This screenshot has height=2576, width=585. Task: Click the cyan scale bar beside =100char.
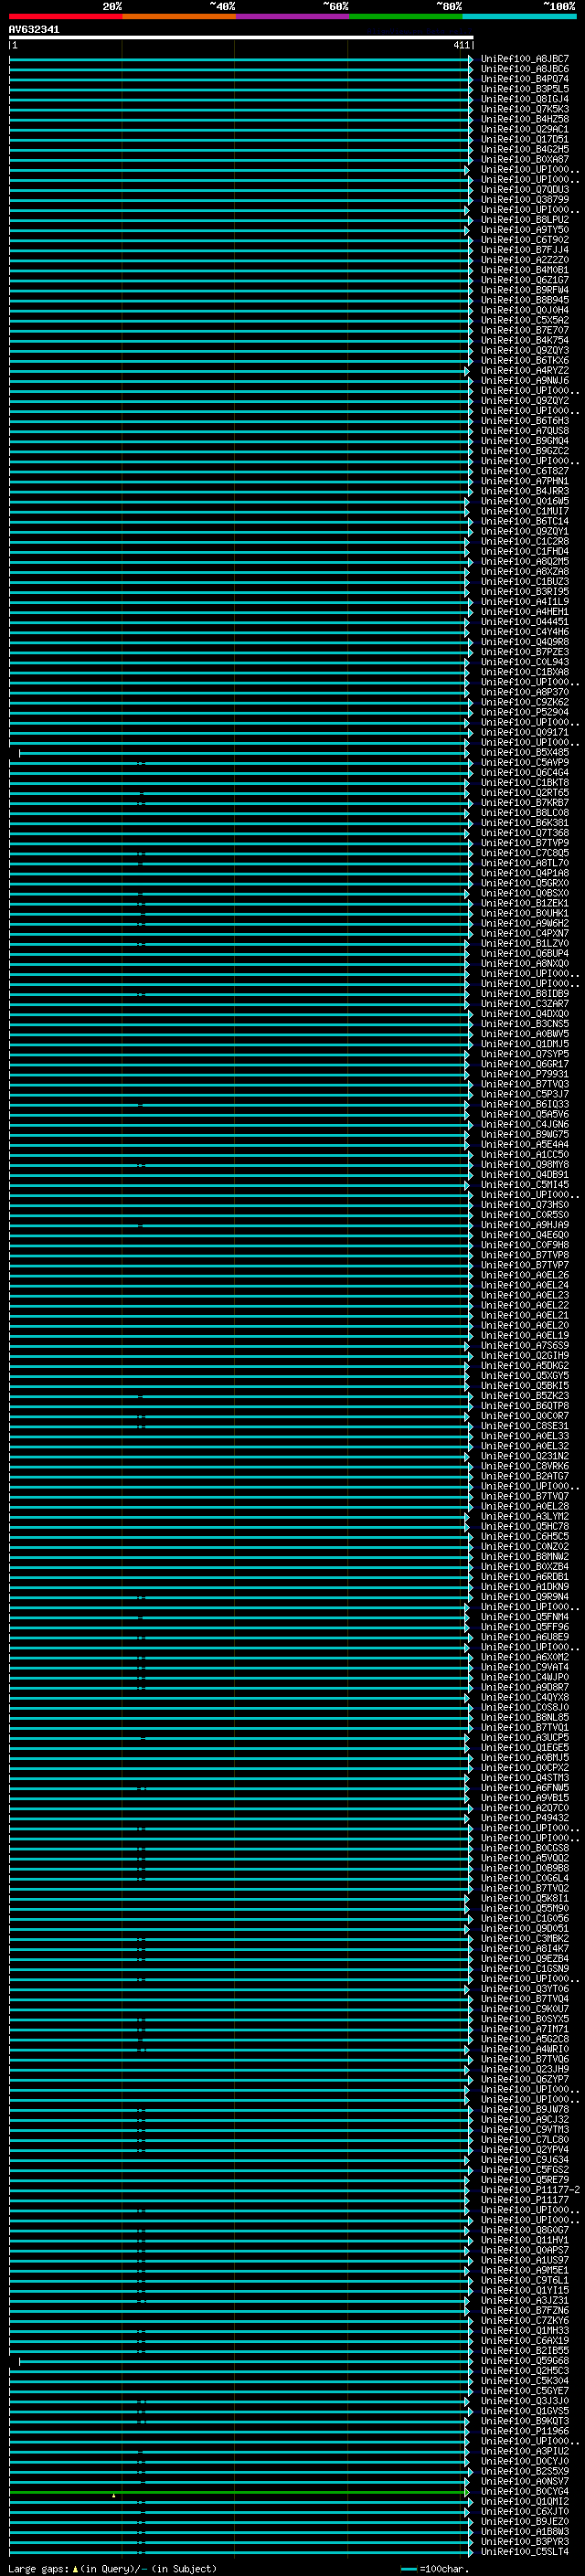(408, 2569)
